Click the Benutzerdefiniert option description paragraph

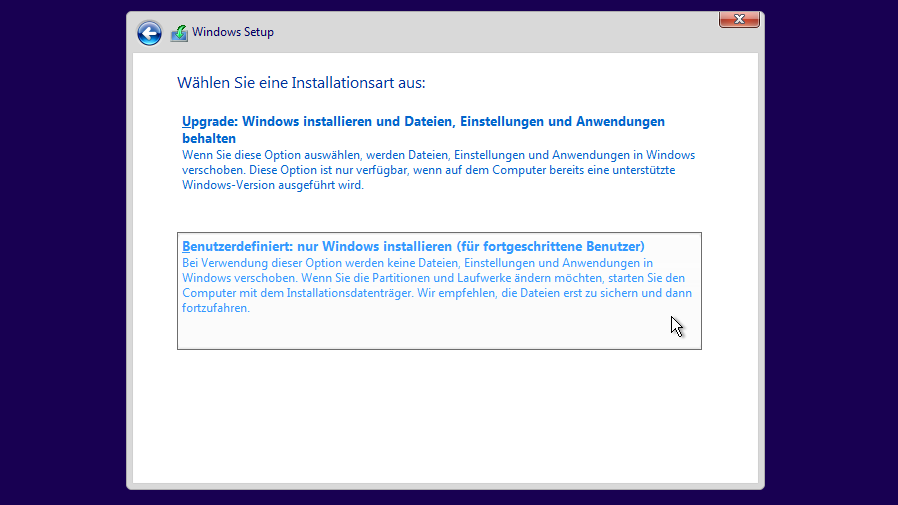coord(436,285)
